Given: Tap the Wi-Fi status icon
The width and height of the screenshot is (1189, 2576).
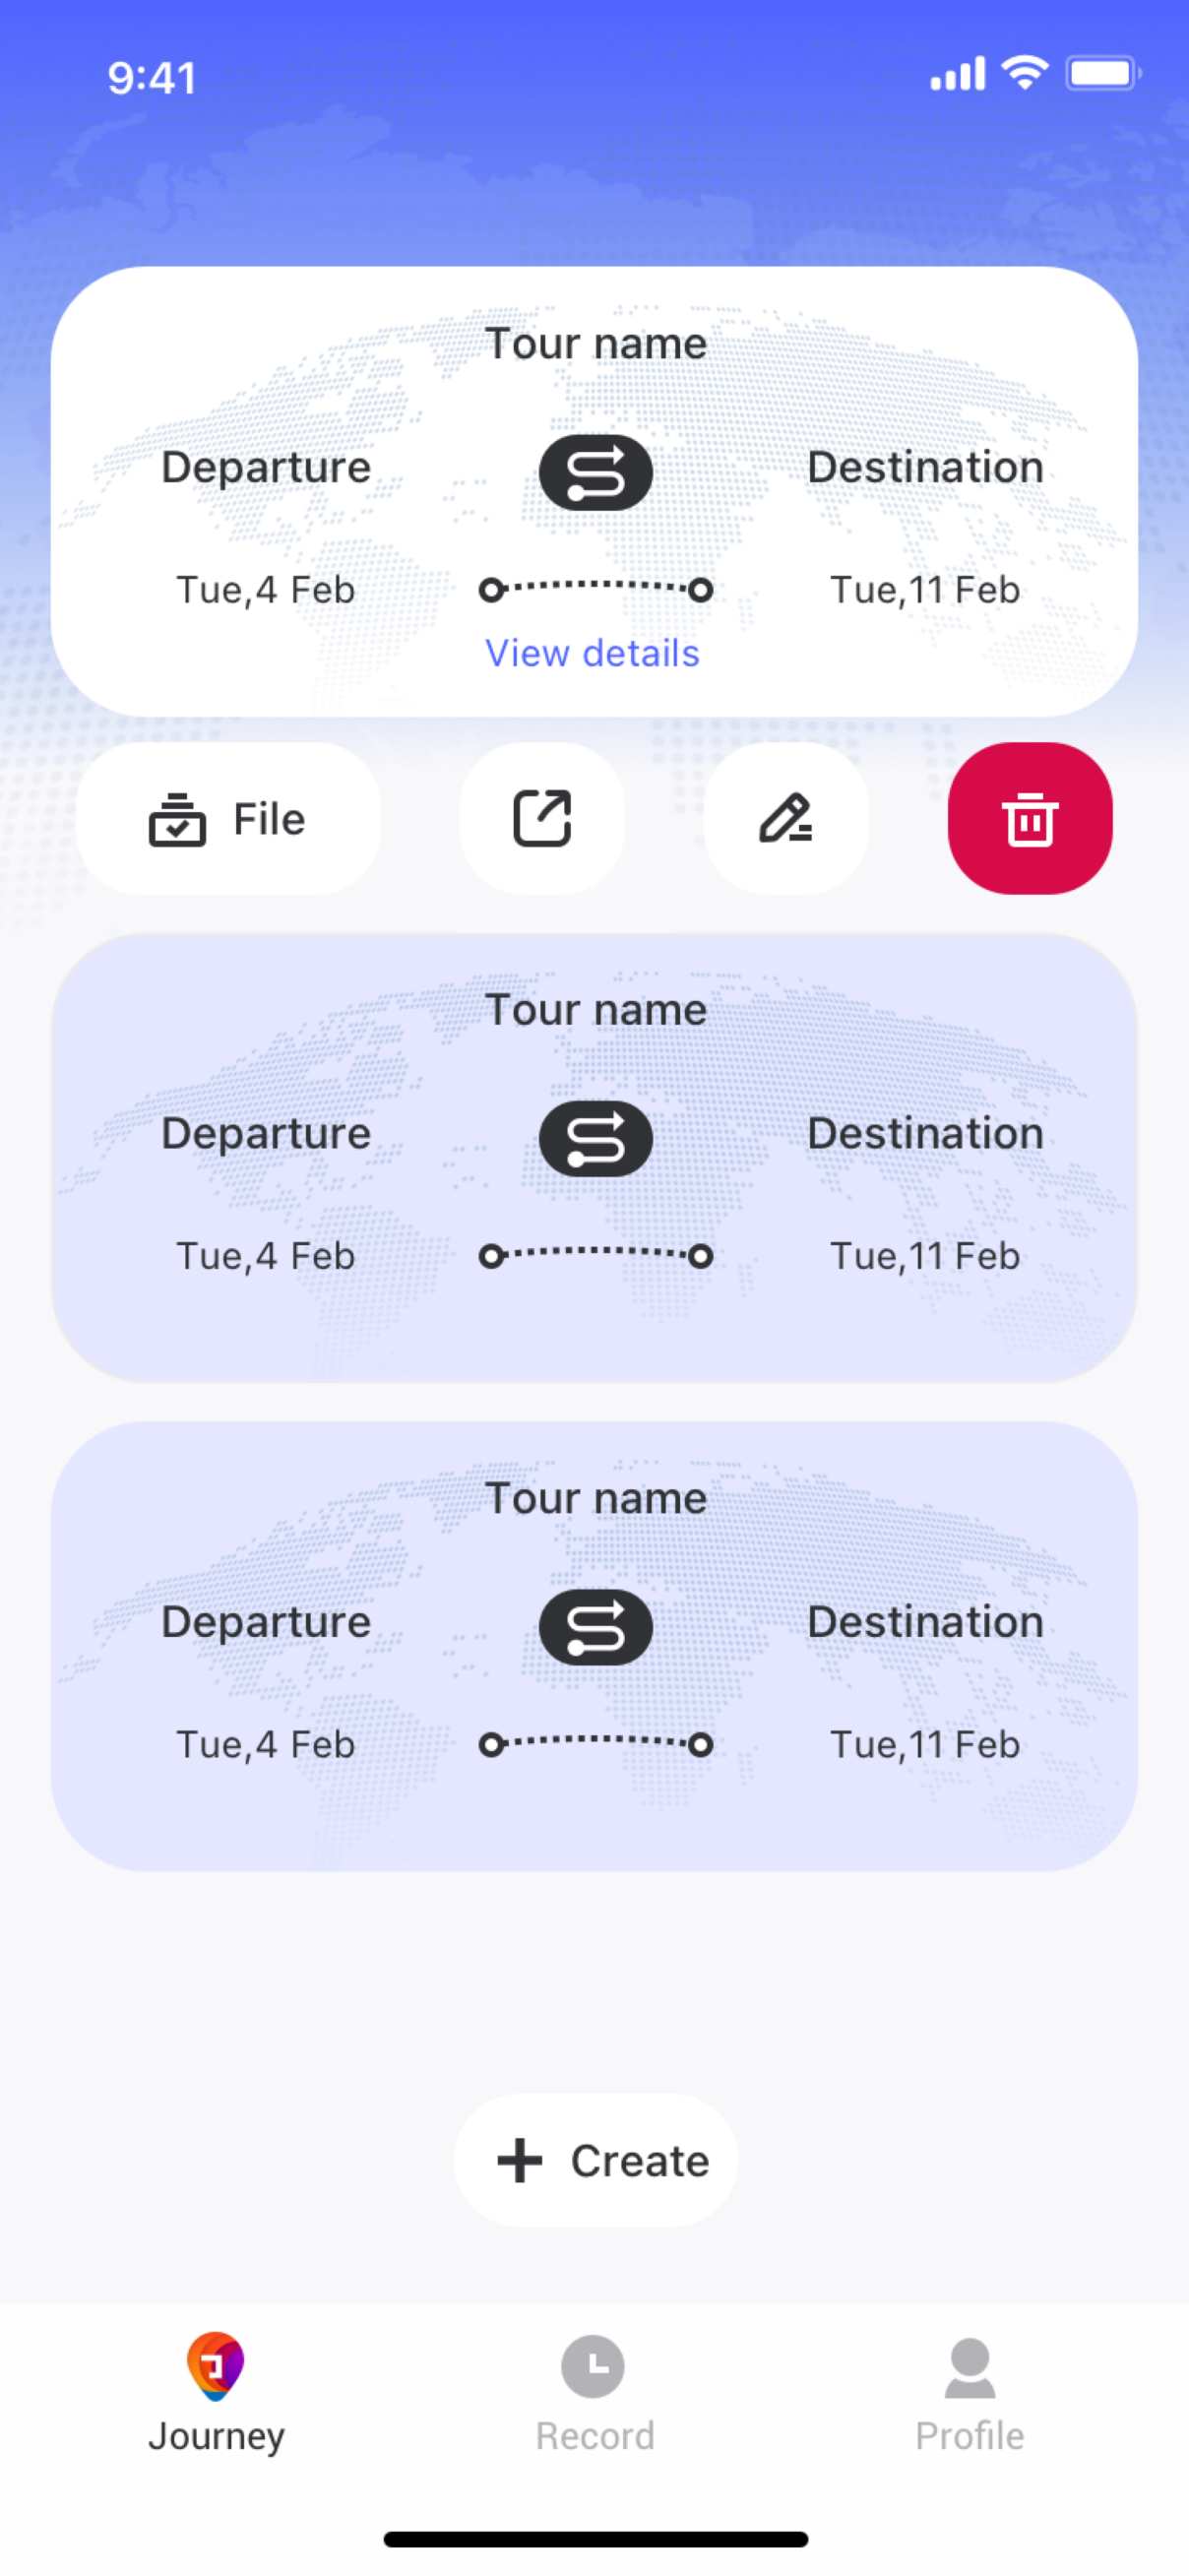Looking at the screenshot, I should [1024, 73].
